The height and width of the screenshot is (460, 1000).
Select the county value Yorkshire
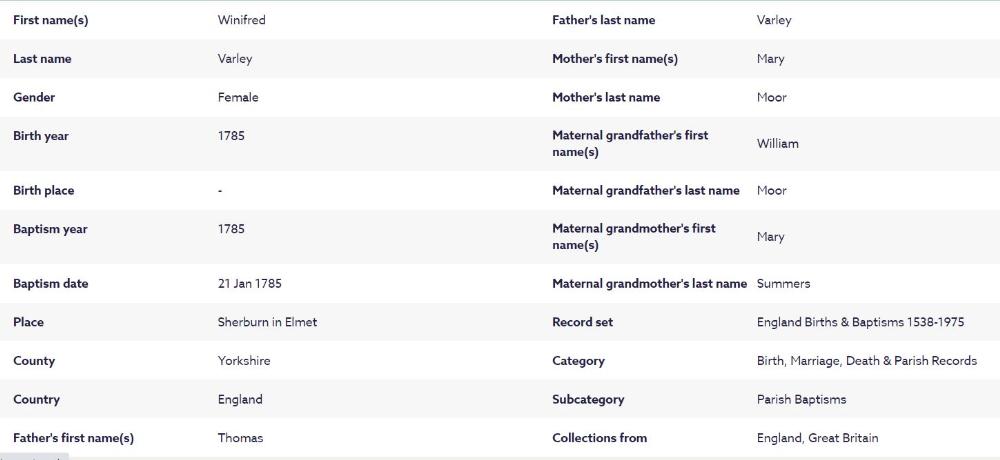(x=244, y=361)
